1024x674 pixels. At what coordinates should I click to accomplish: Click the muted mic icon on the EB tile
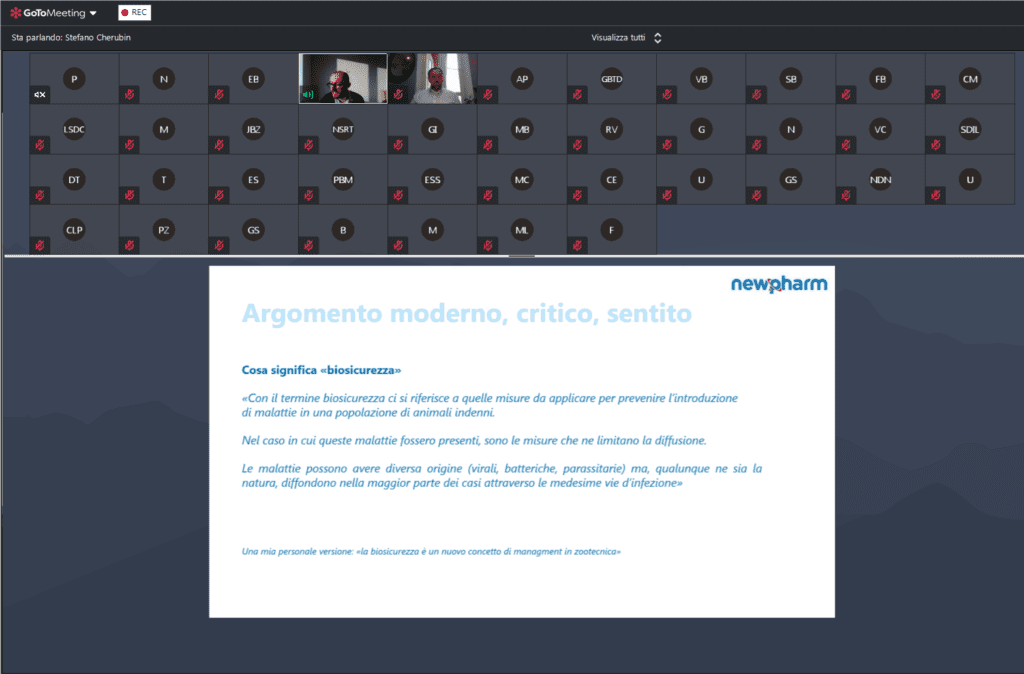219,95
